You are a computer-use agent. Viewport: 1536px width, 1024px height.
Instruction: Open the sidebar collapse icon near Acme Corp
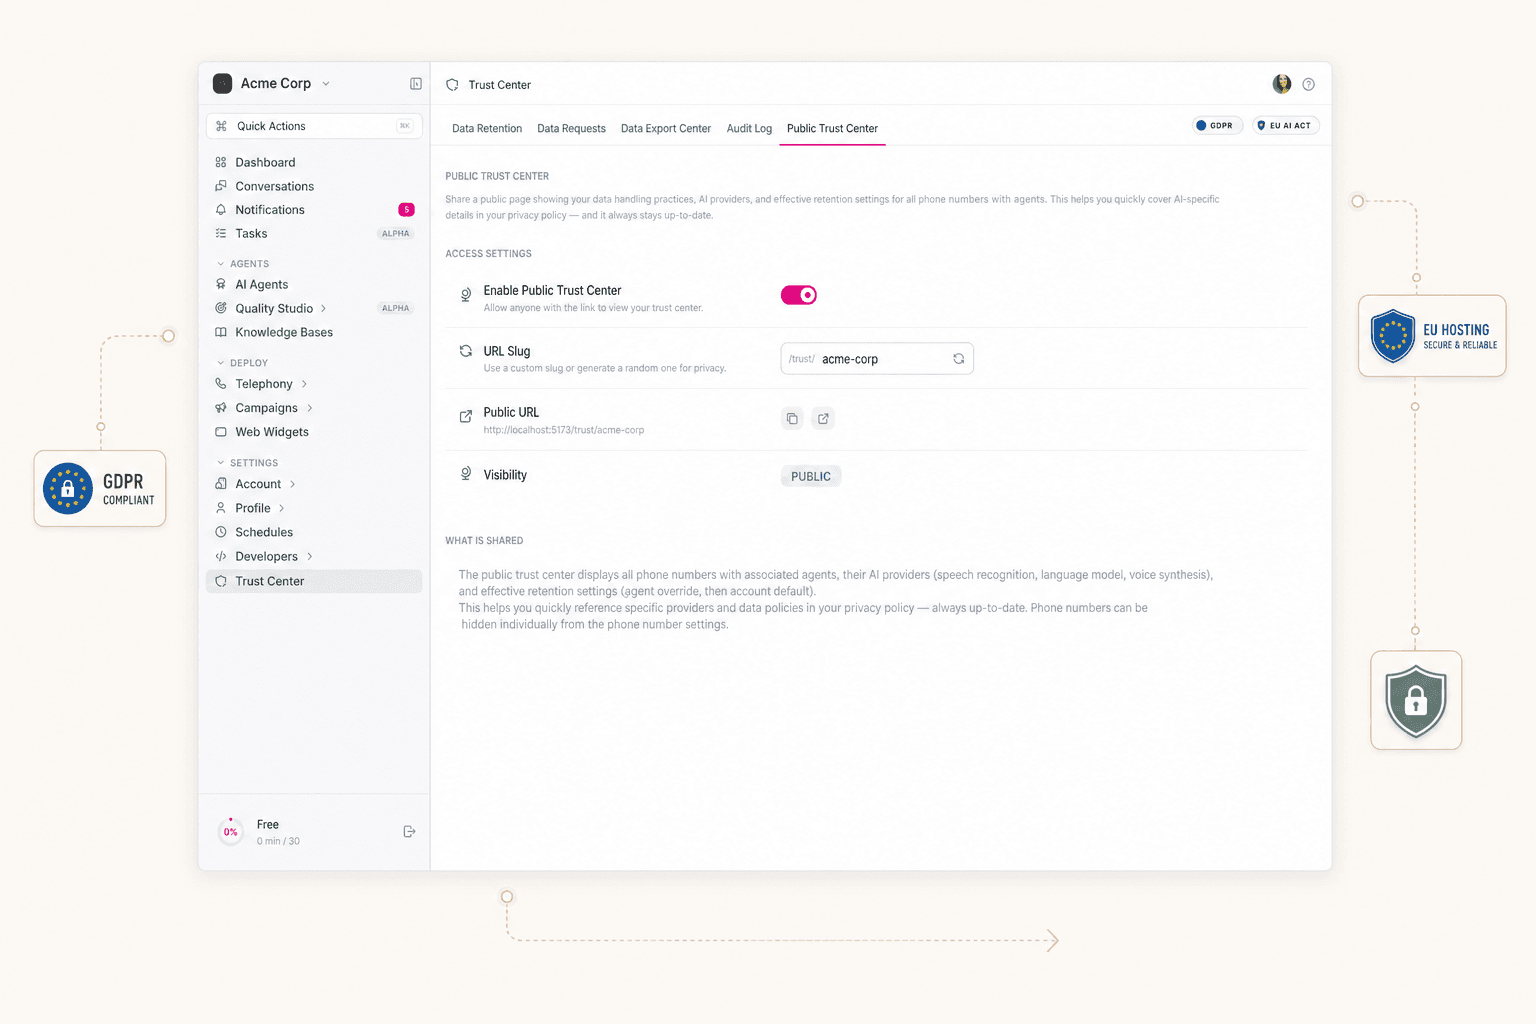click(x=415, y=83)
